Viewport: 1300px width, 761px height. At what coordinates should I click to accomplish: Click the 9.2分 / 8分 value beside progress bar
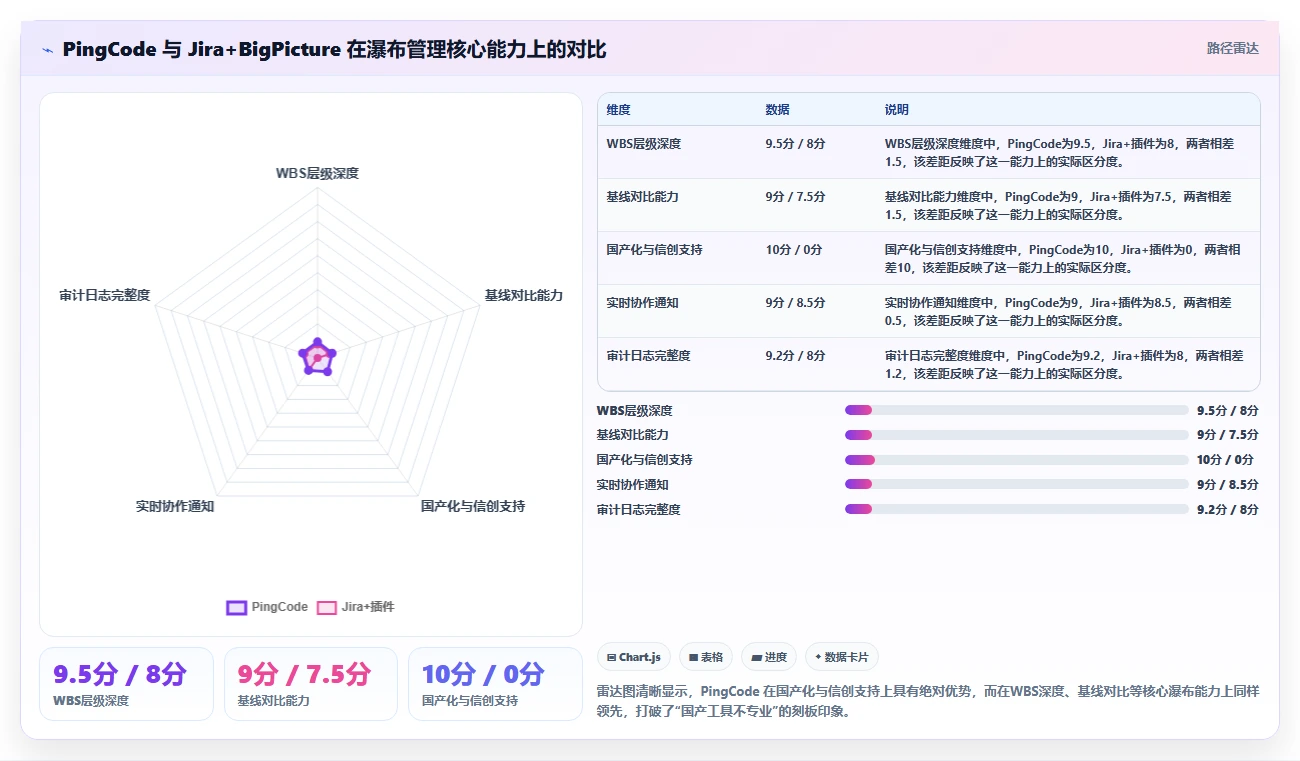(x=1228, y=509)
